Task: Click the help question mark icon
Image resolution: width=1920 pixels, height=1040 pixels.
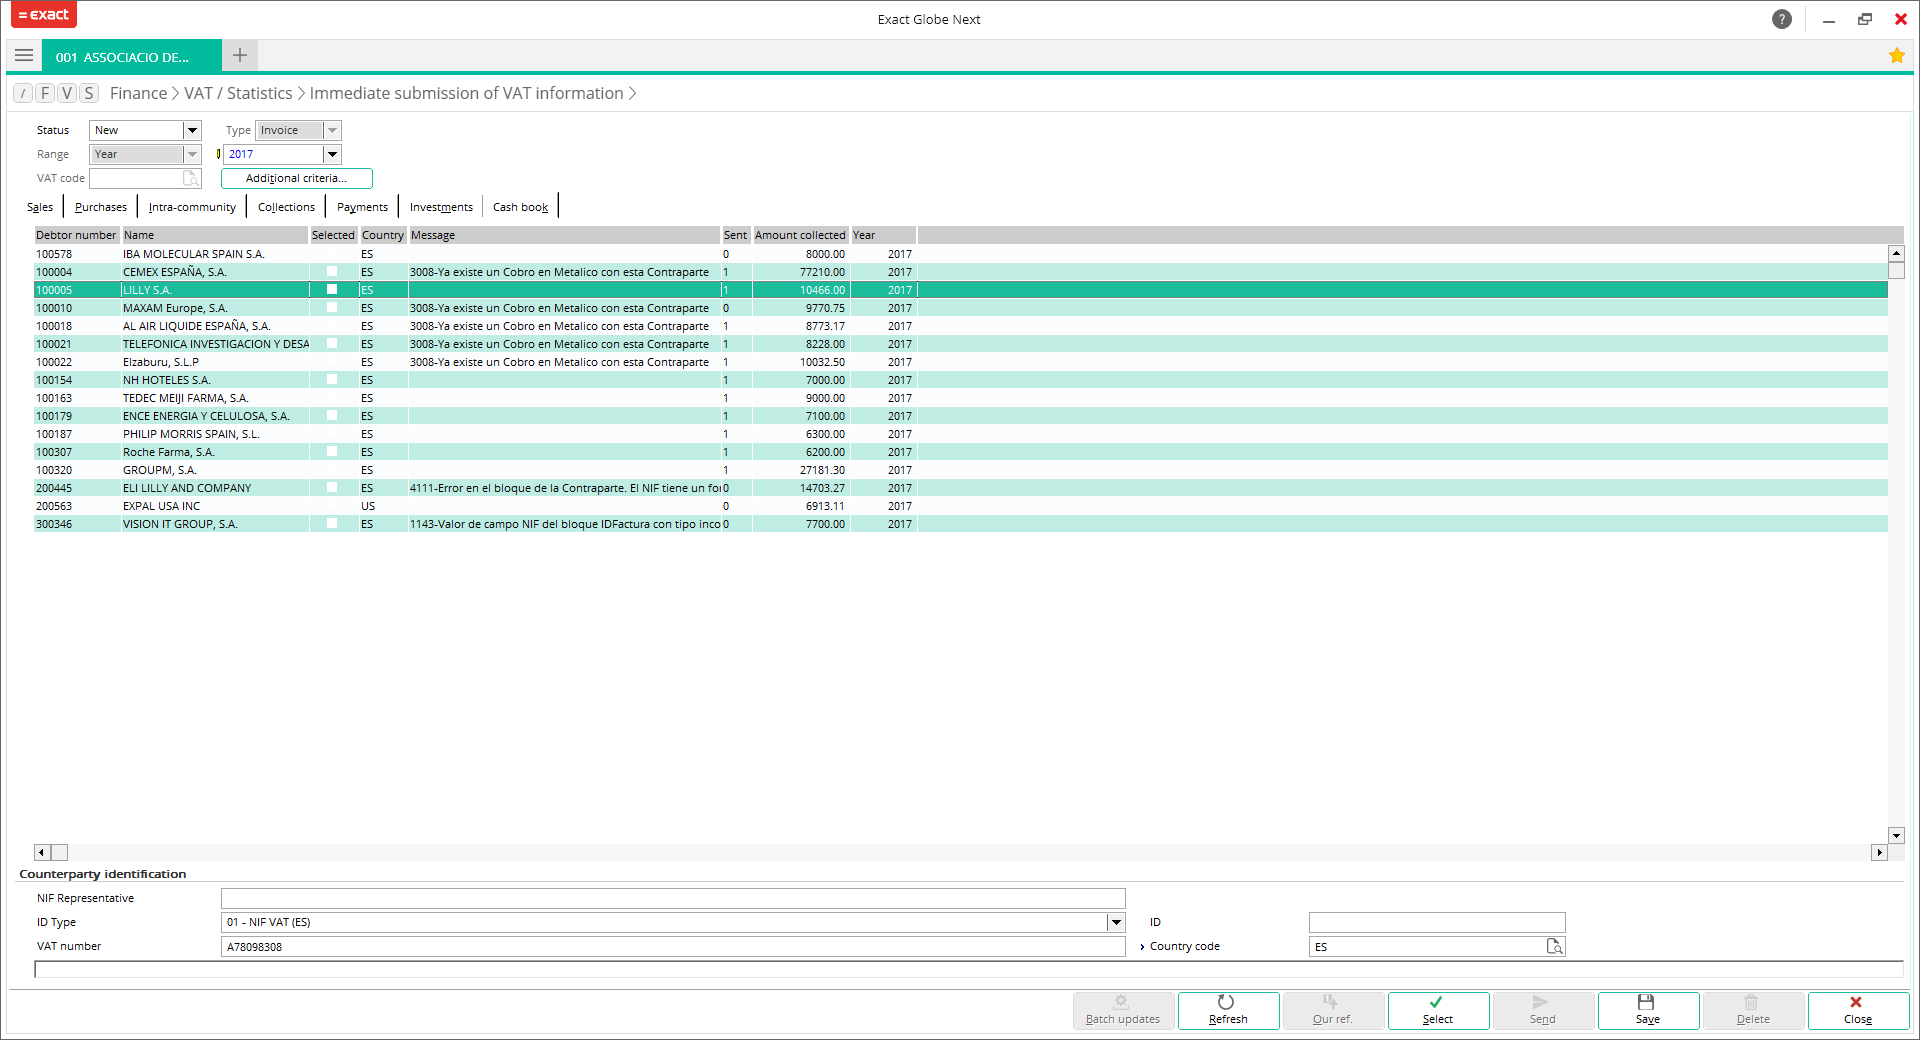Action: [1782, 19]
